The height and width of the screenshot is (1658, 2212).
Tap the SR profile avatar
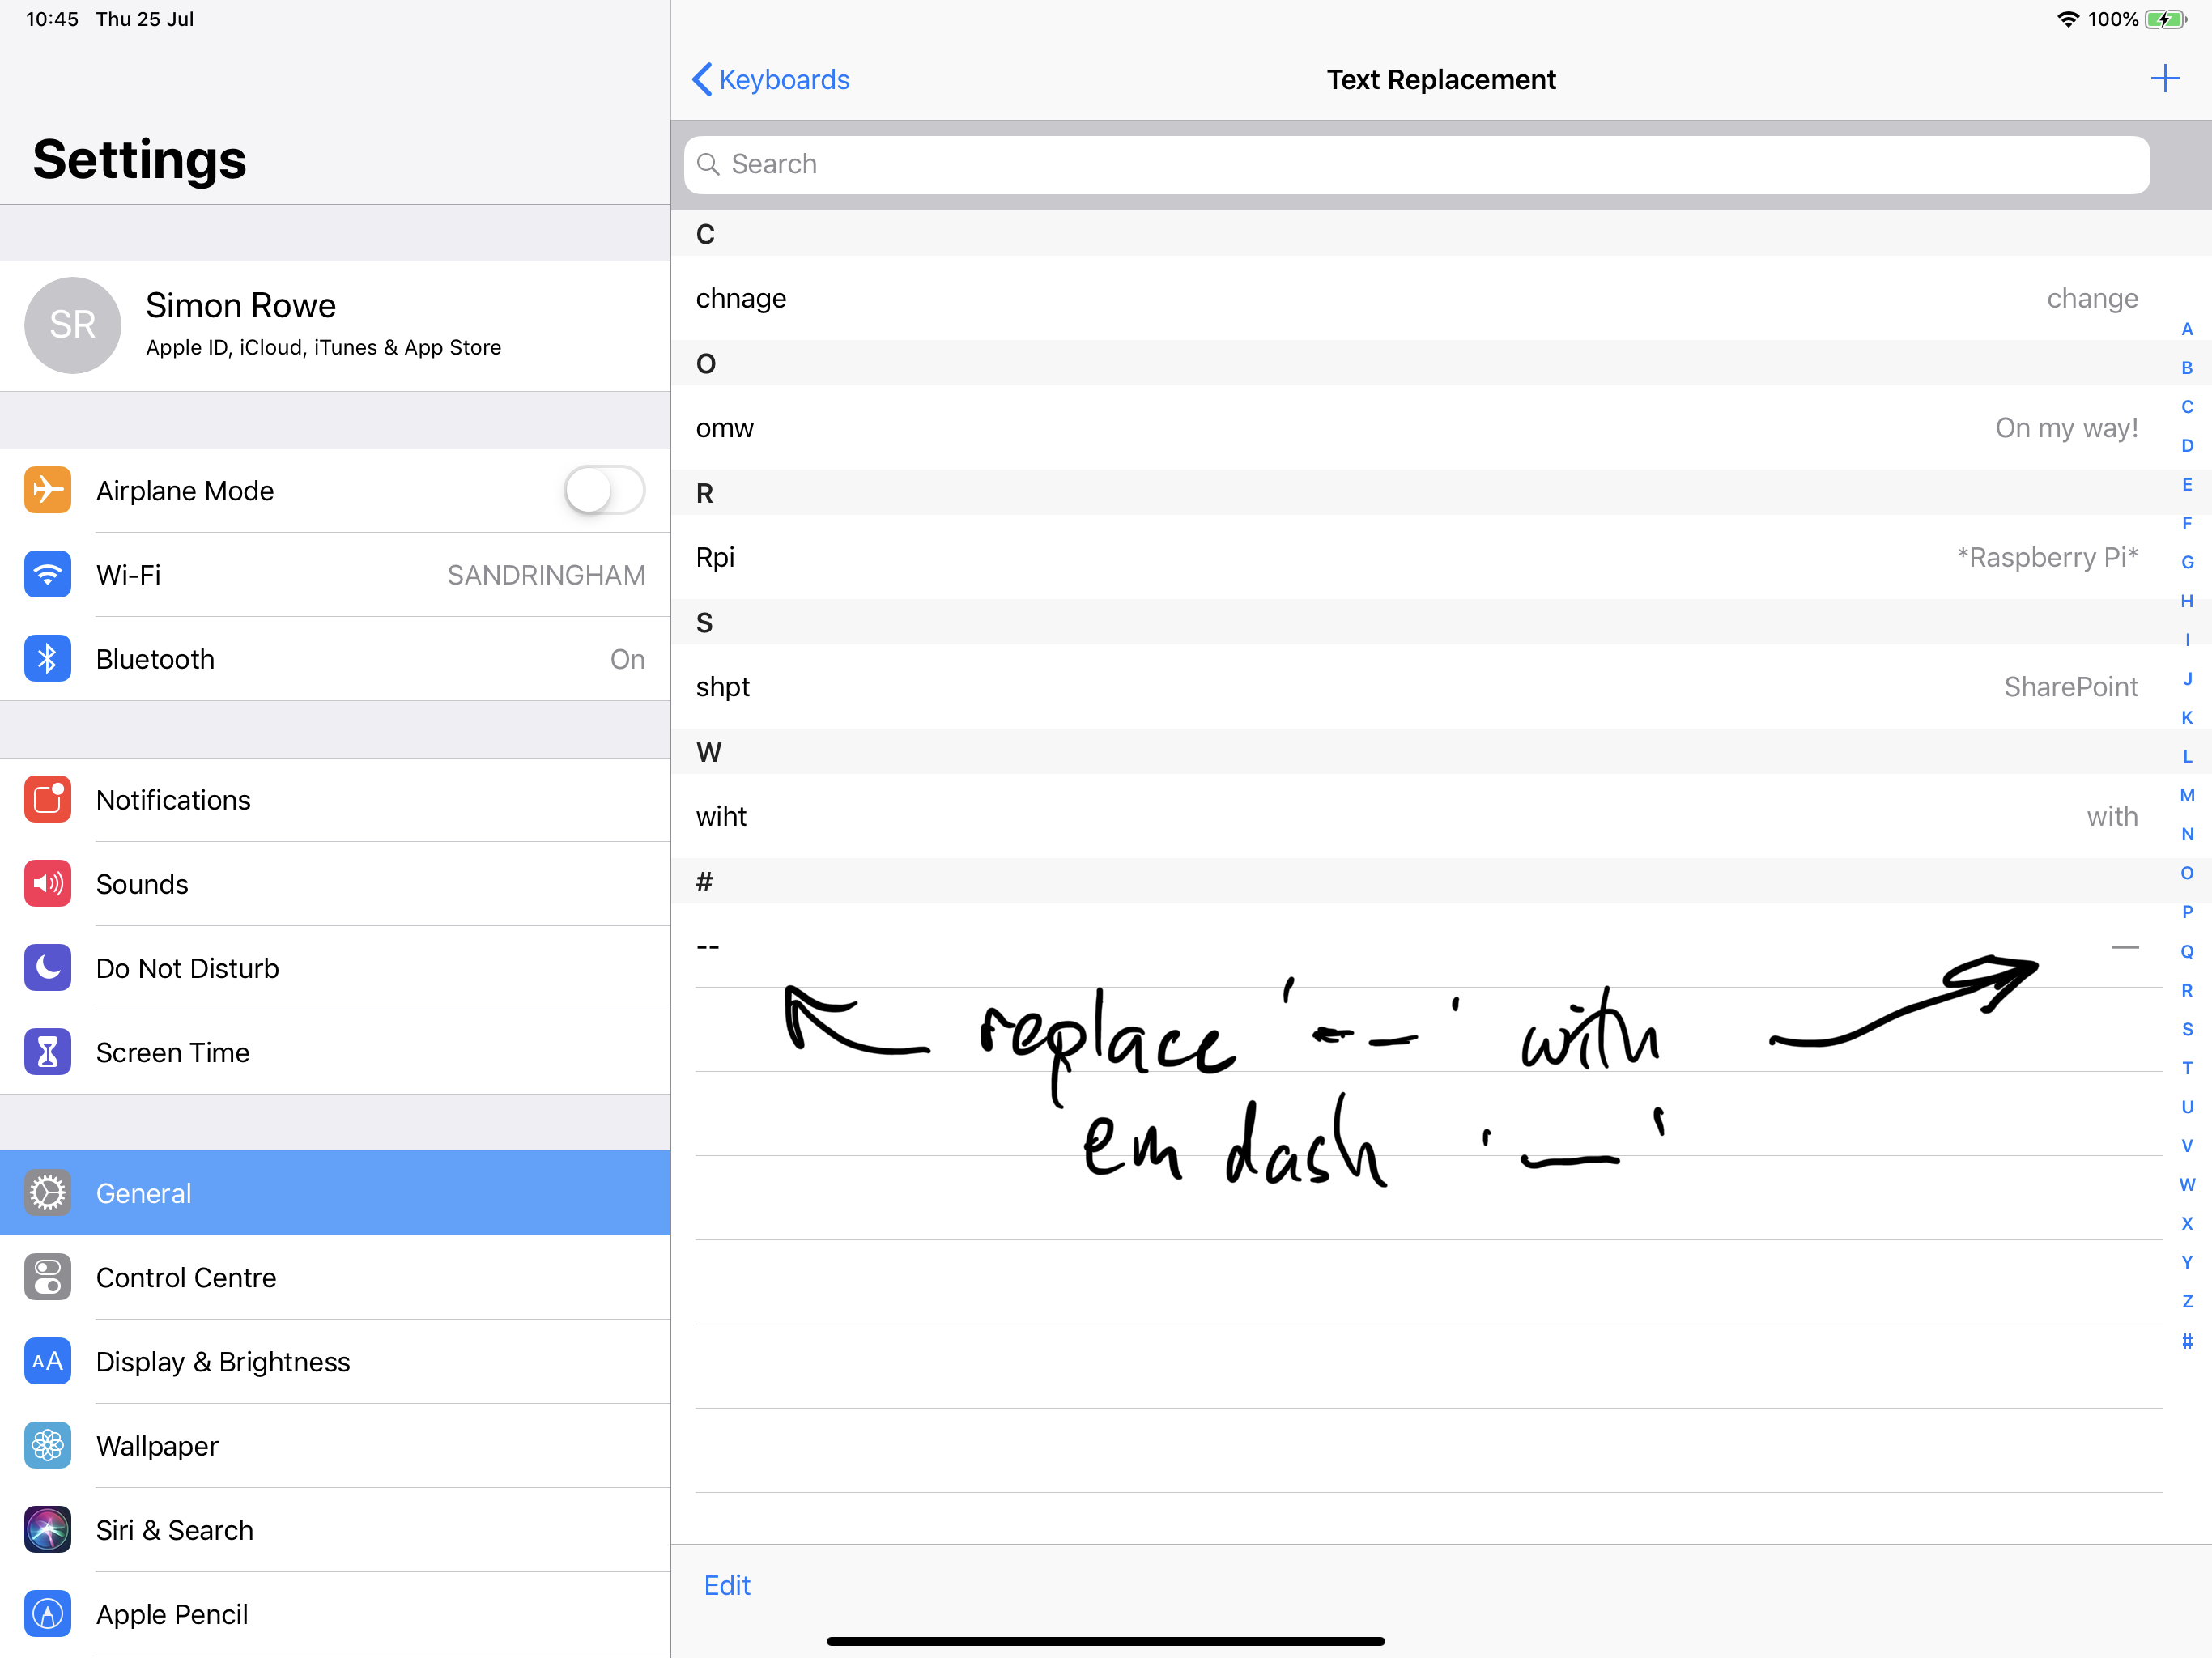pos(72,325)
